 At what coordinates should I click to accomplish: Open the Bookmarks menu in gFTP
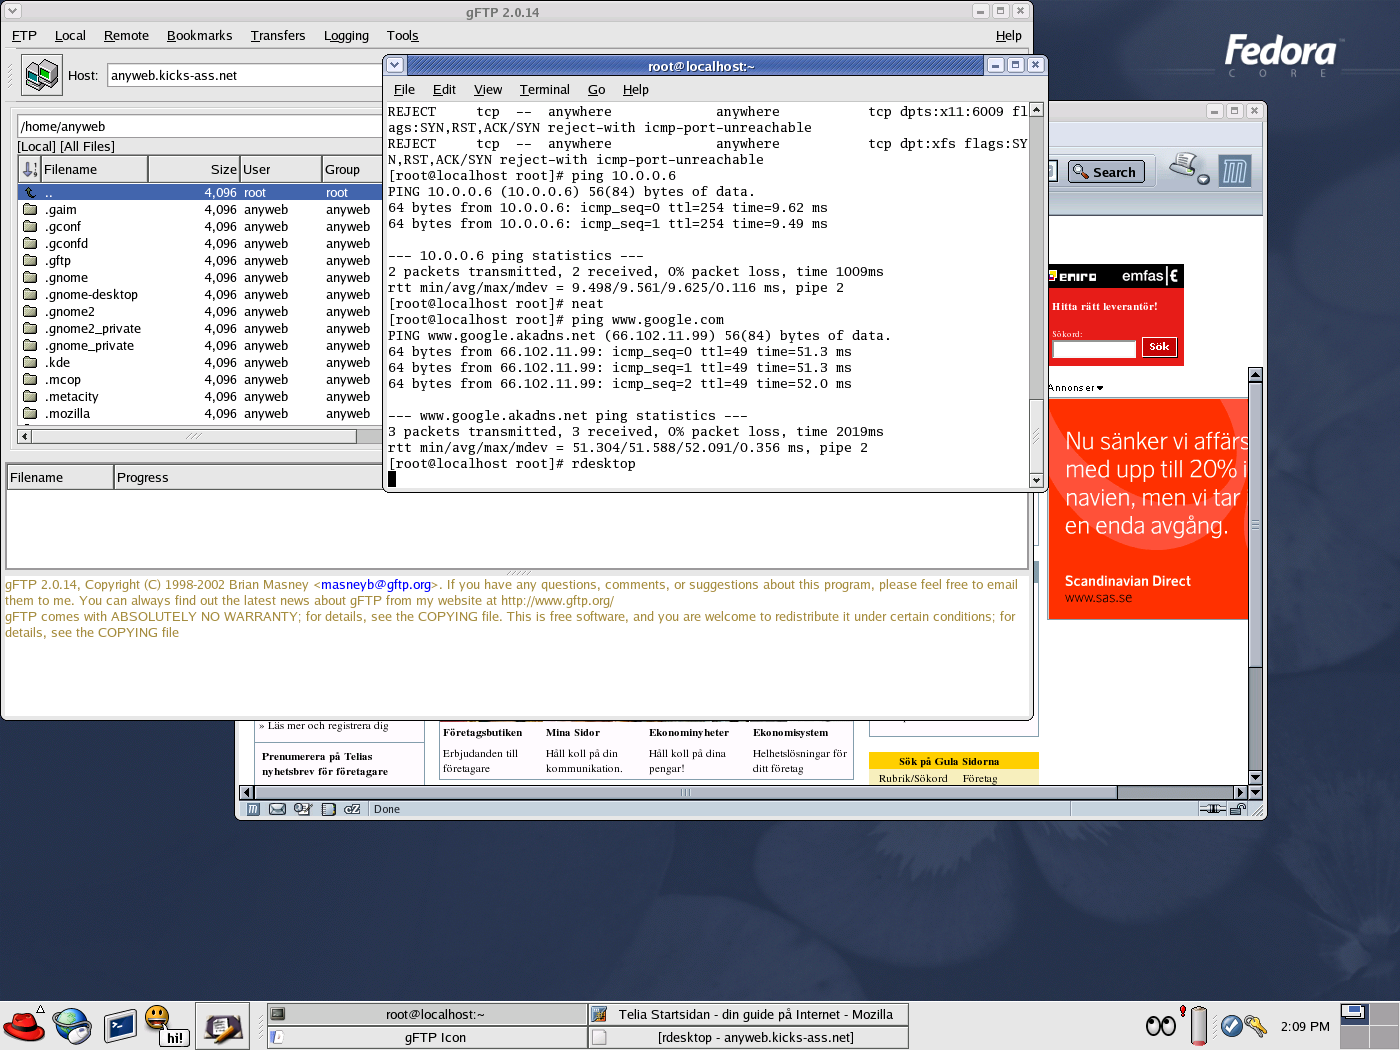(199, 35)
